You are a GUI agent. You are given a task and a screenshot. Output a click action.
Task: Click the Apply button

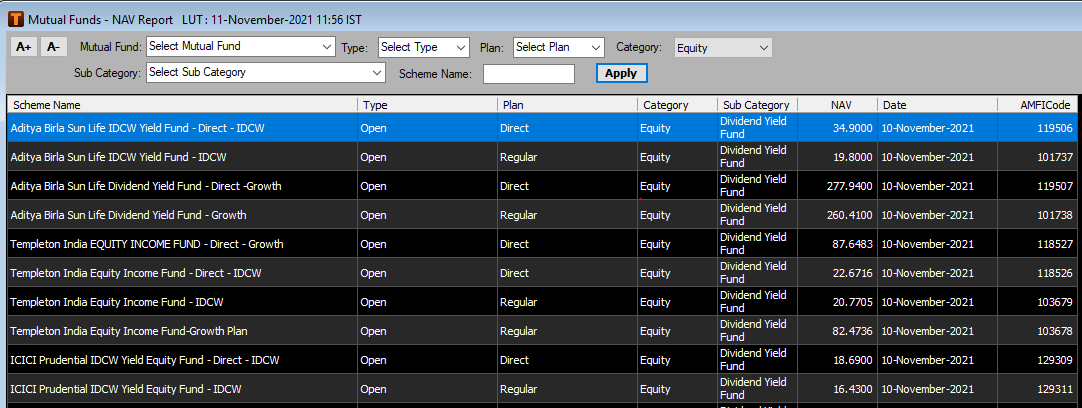click(621, 73)
